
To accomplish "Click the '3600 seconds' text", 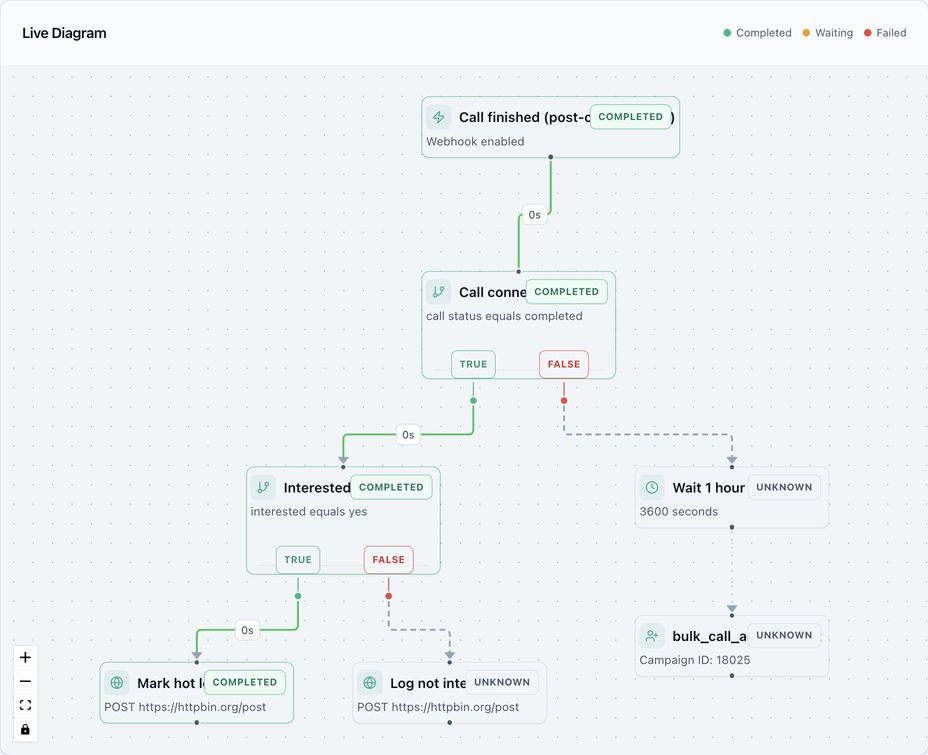I will pos(679,511).
